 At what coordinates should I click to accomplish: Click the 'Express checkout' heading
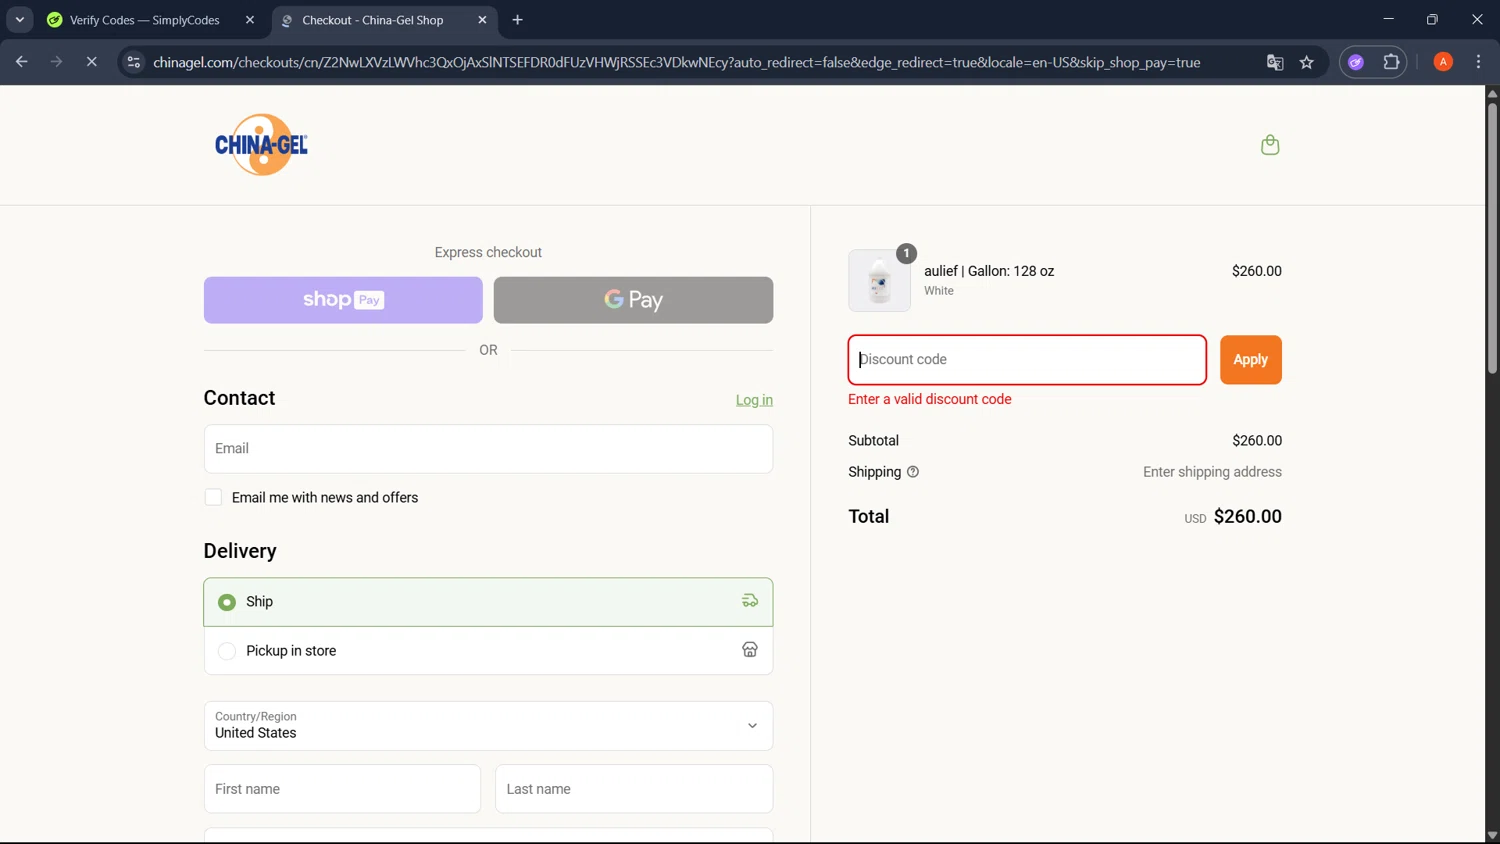(488, 253)
